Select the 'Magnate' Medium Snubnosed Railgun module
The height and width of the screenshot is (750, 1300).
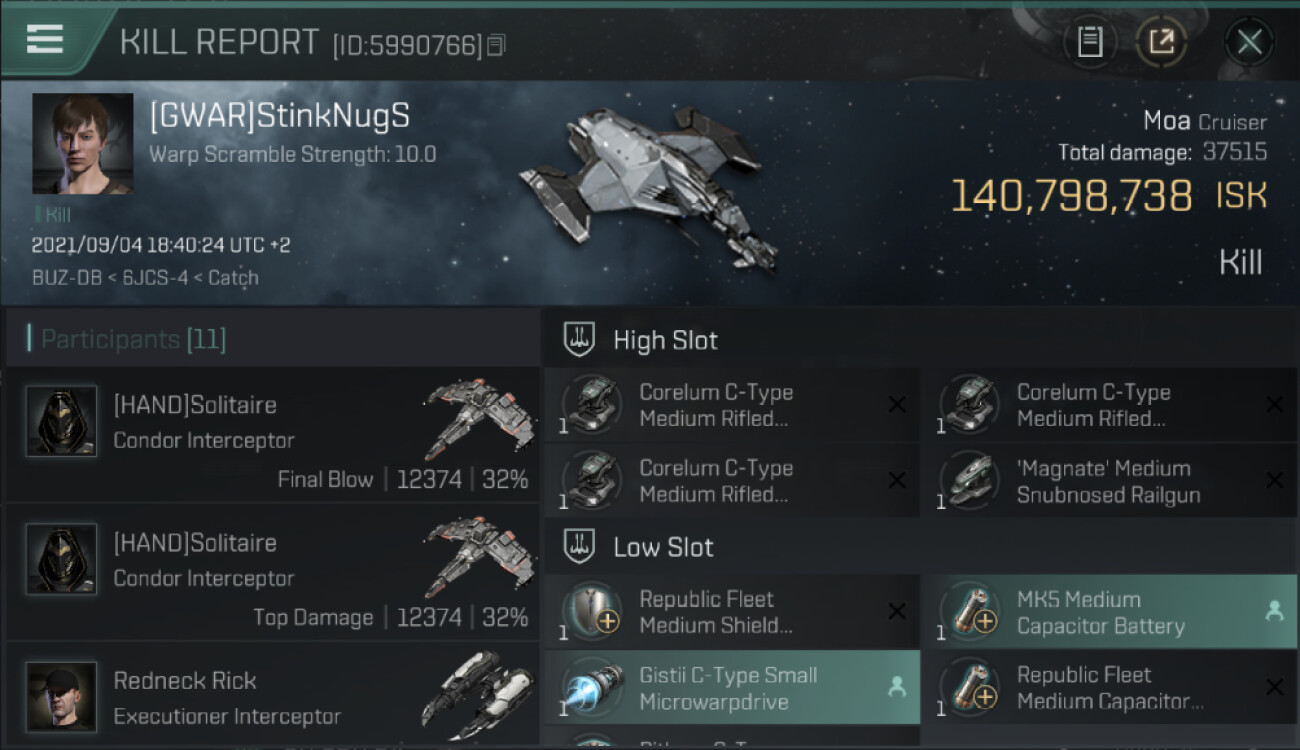(1108, 482)
